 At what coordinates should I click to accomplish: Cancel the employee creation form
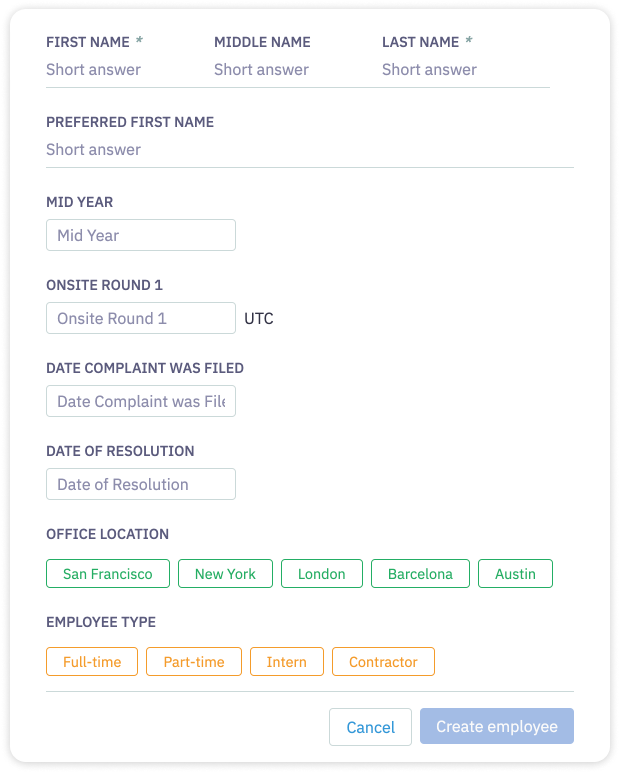coord(370,727)
